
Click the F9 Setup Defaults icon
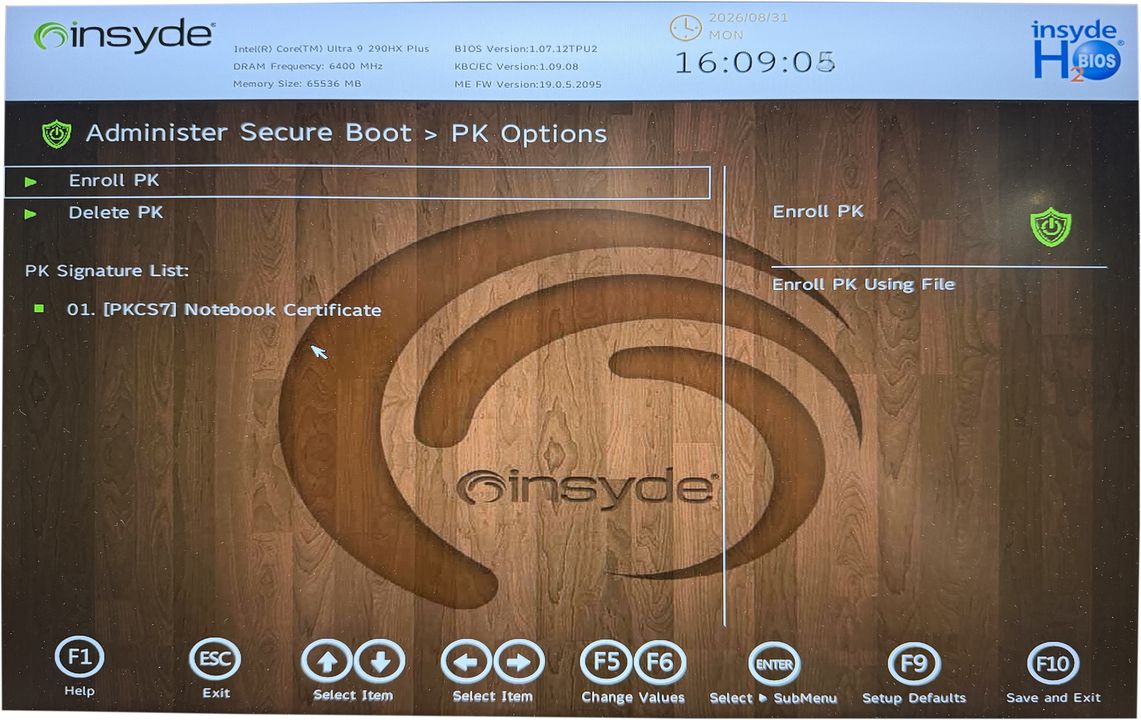click(x=914, y=664)
